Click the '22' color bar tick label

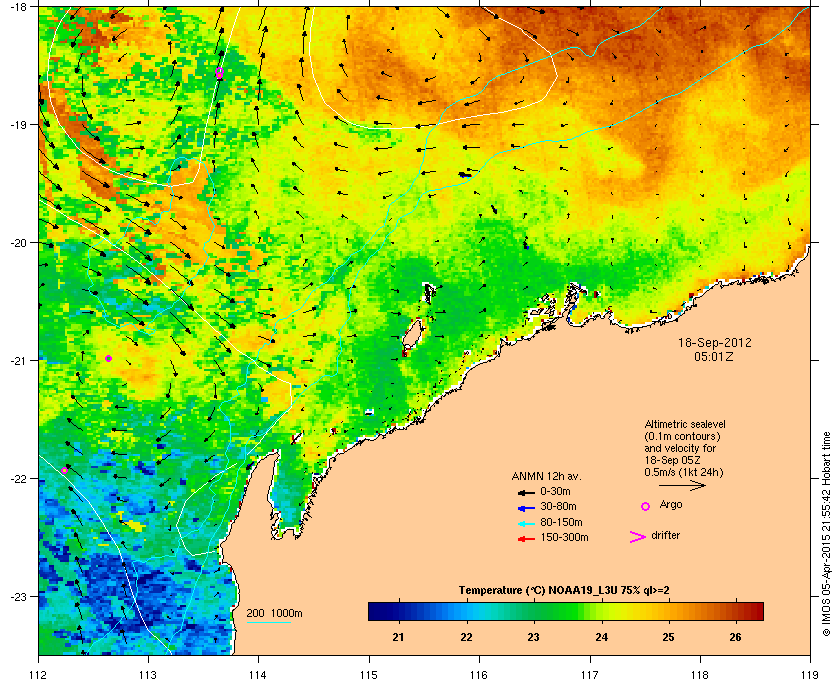point(466,637)
